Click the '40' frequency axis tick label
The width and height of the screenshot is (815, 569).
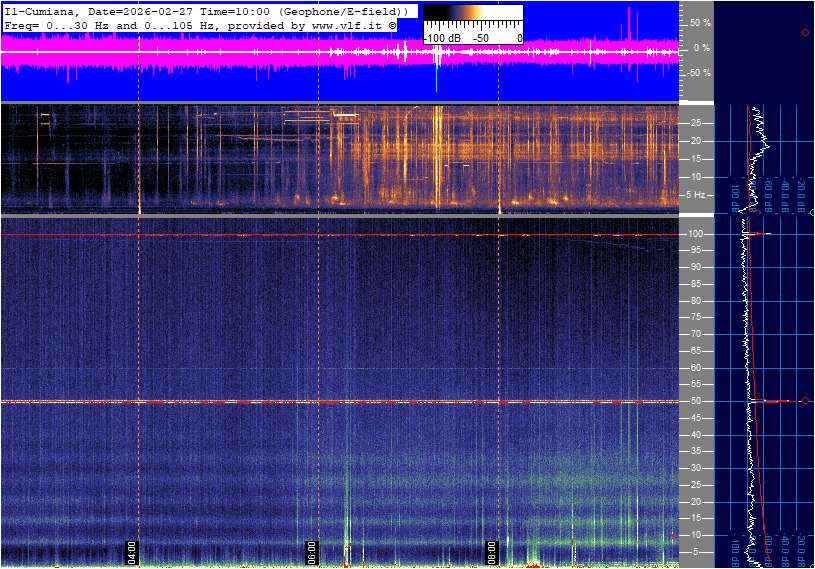695,435
